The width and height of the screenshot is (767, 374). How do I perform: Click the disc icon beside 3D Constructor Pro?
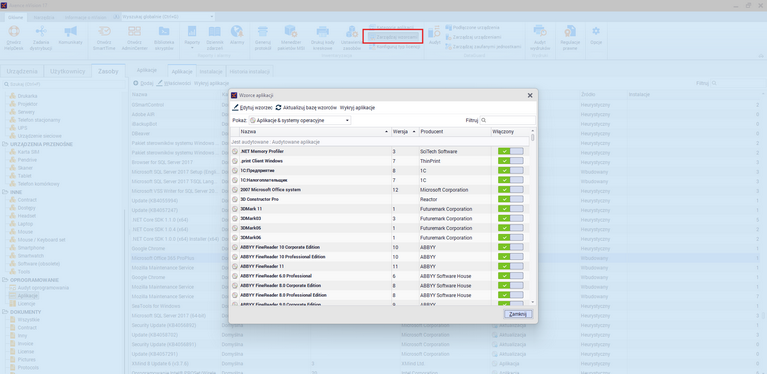tap(235, 199)
